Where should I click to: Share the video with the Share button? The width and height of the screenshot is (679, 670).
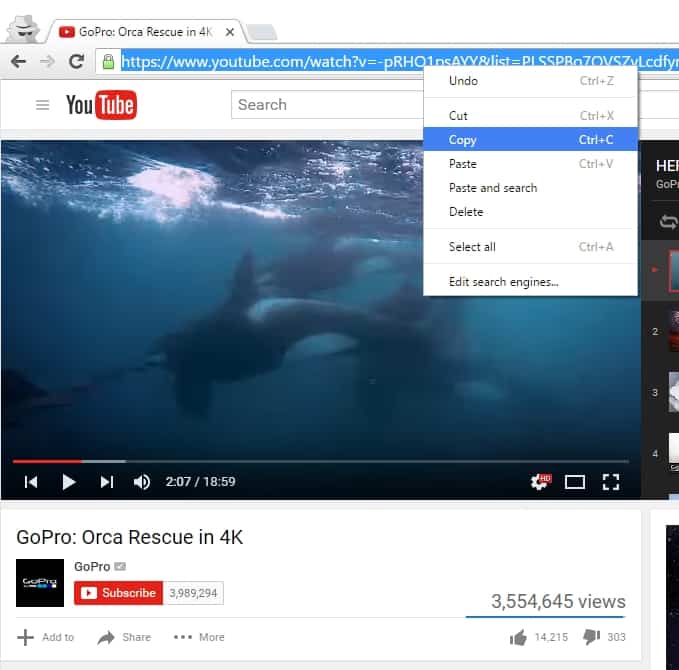pyautogui.click(x=124, y=637)
